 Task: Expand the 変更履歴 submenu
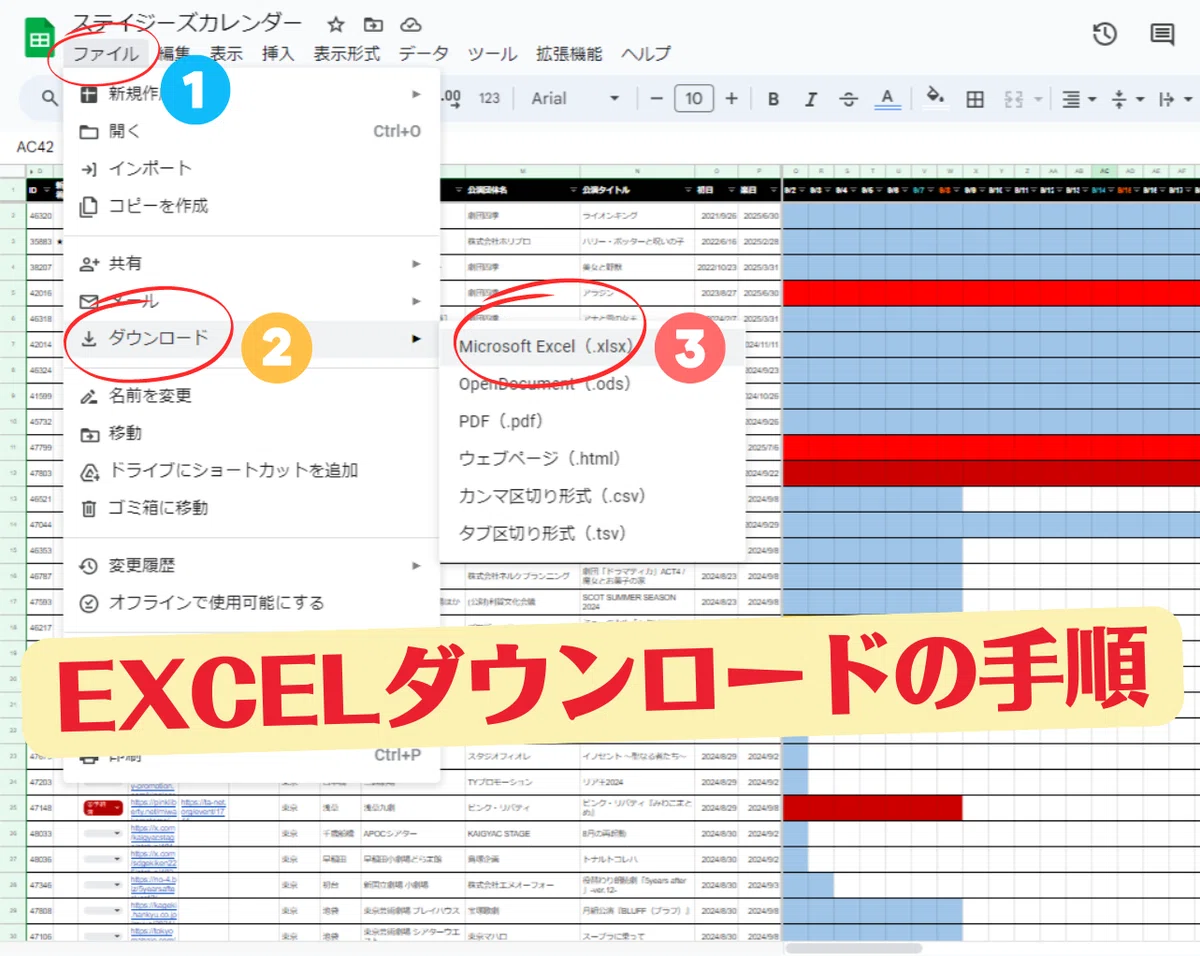point(251,565)
